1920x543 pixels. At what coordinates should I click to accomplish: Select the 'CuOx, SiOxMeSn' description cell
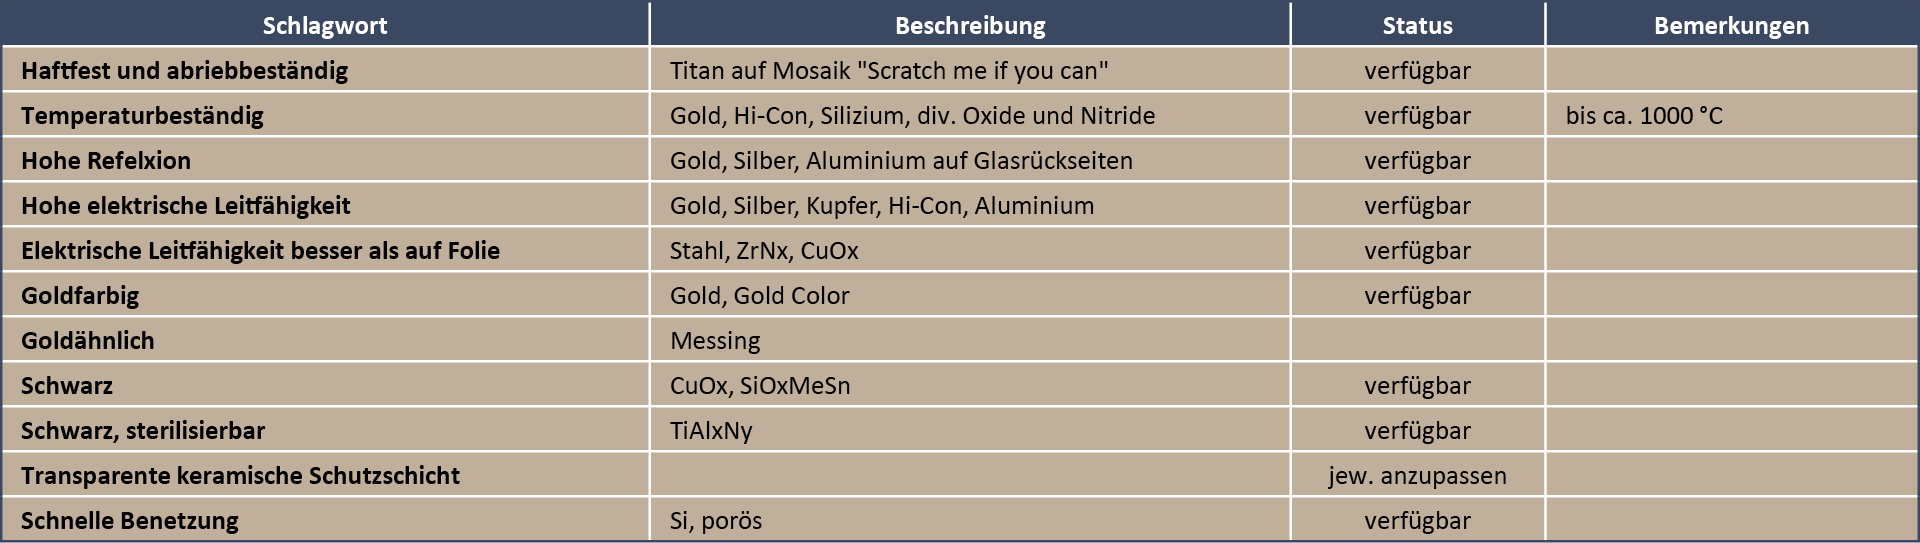pyautogui.click(x=970, y=385)
